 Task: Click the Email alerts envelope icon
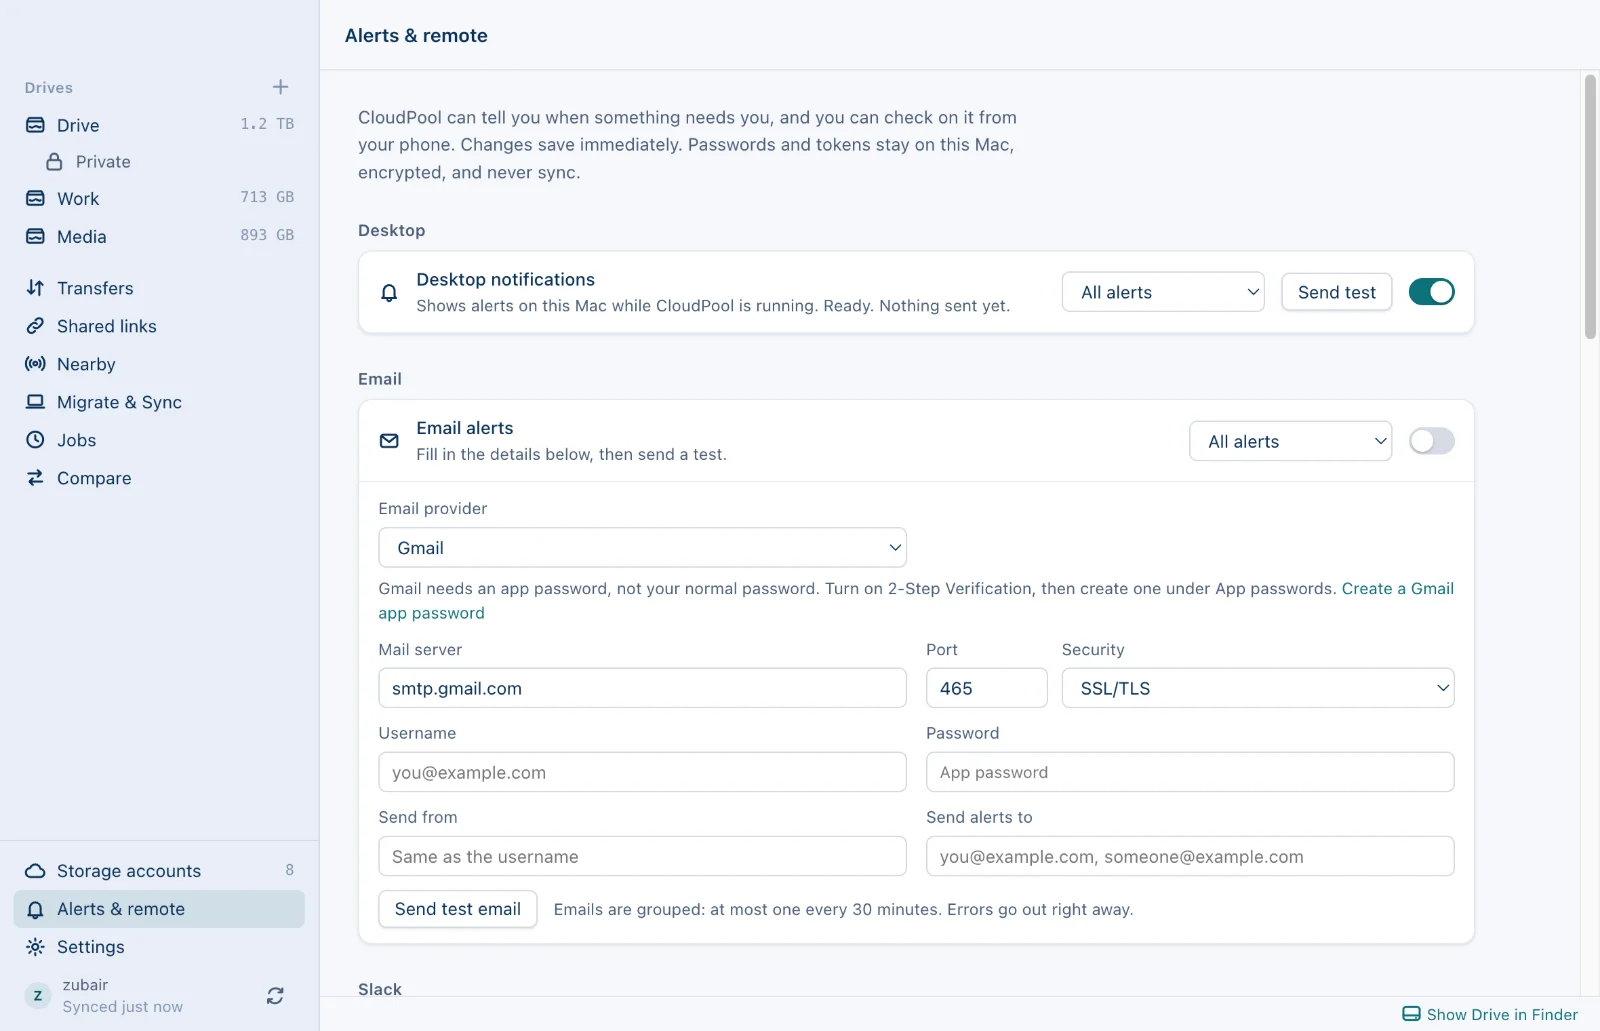(389, 441)
